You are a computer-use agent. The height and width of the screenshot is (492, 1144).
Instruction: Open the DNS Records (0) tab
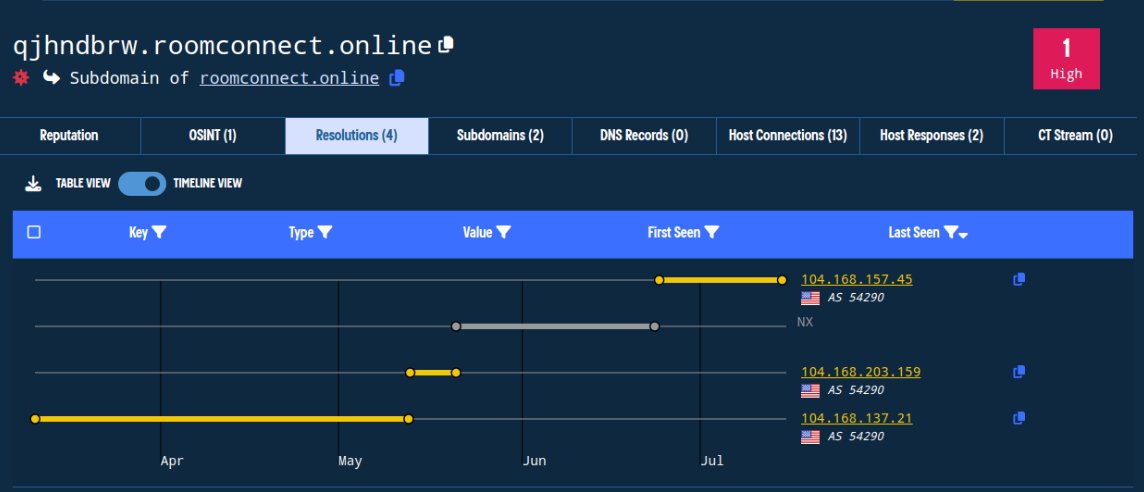pyautogui.click(x=644, y=135)
